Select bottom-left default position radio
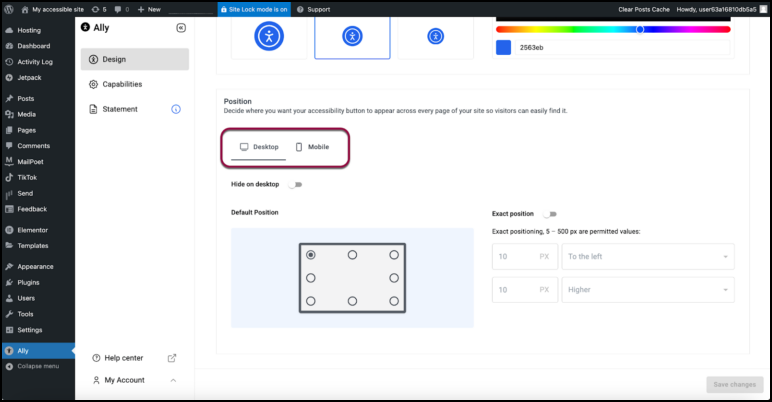 point(311,301)
